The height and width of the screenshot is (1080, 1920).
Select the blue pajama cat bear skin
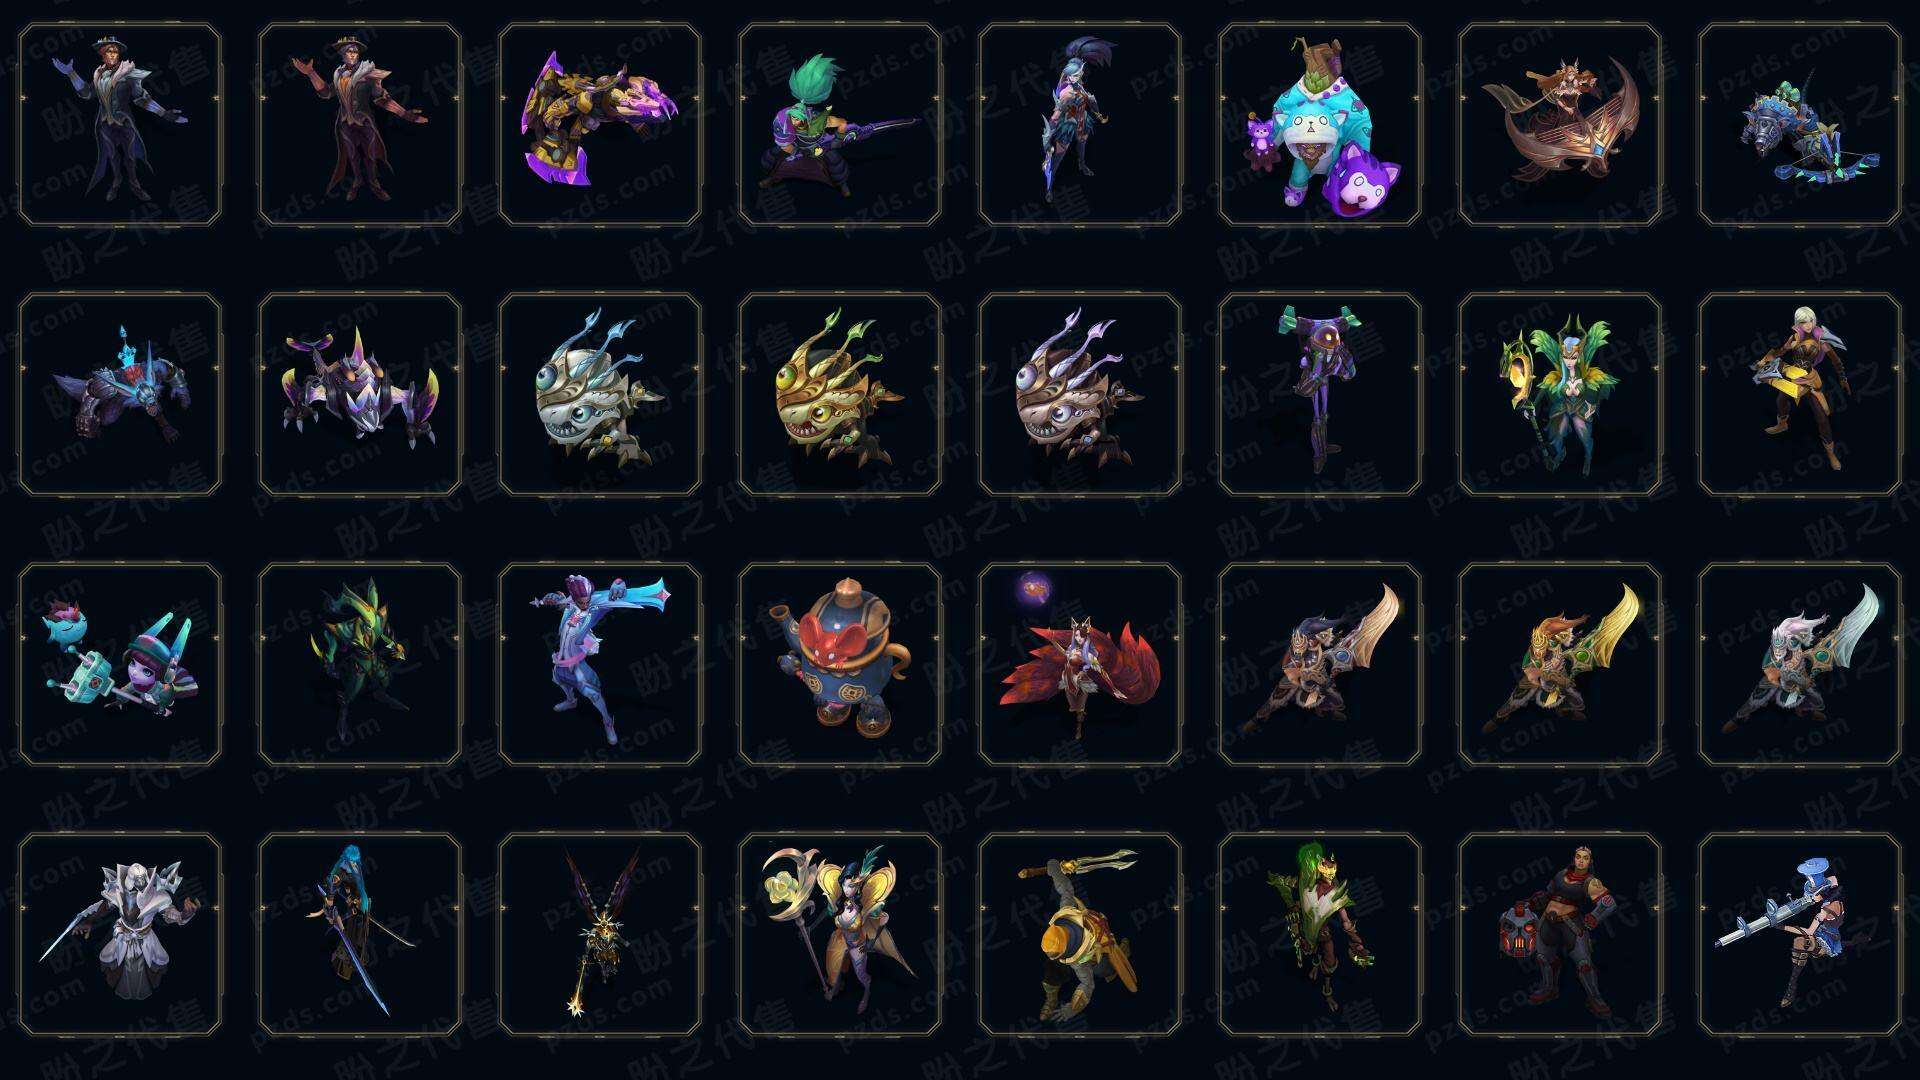click(x=1320, y=125)
